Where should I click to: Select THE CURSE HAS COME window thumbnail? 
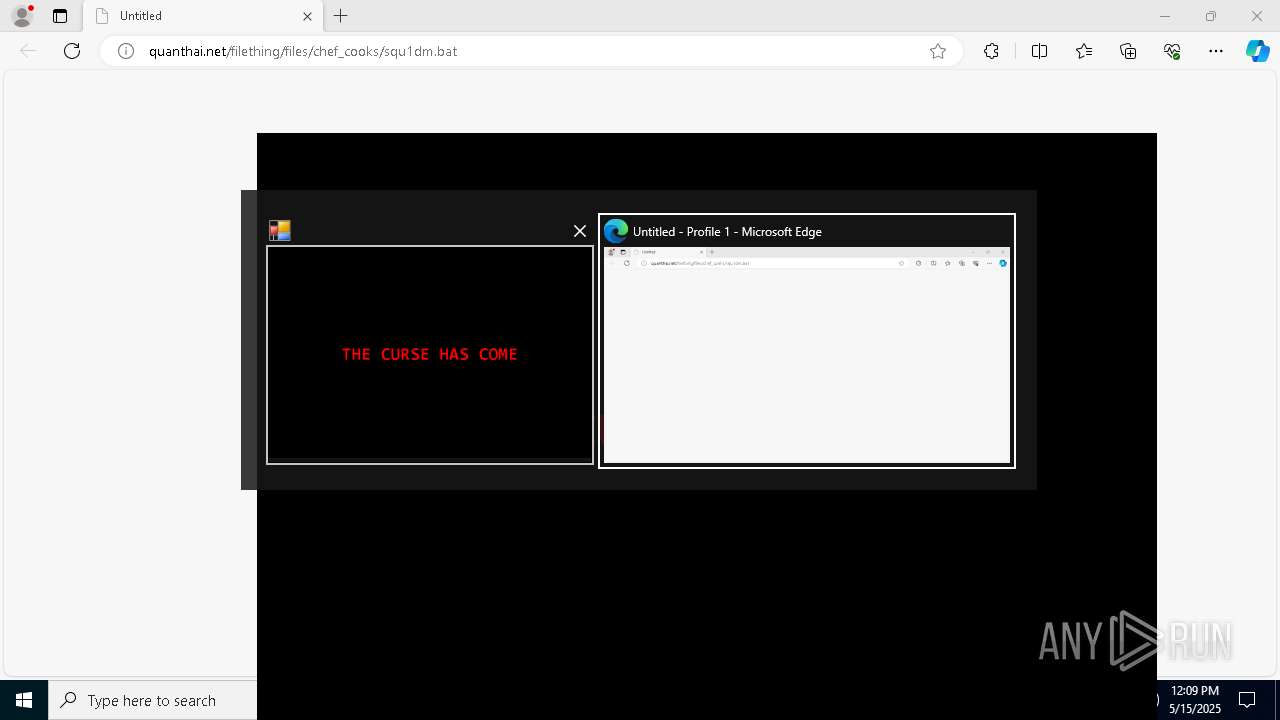click(x=430, y=355)
